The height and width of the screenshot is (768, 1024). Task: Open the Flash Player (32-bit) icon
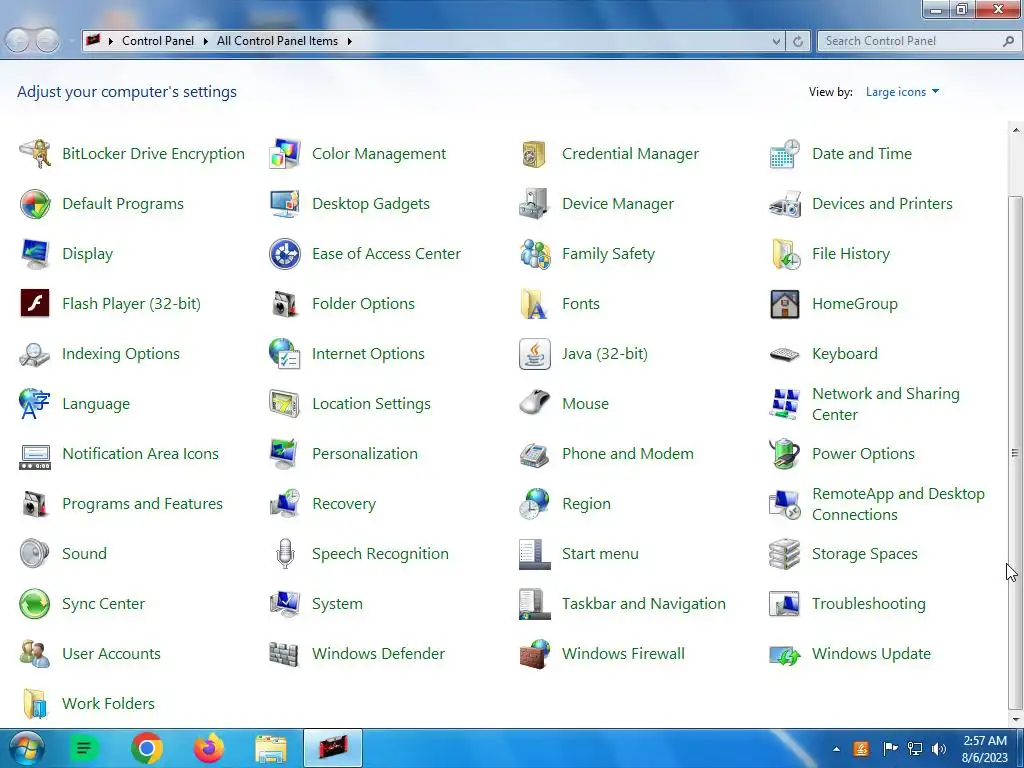pyautogui.click(x=35, y=304)
